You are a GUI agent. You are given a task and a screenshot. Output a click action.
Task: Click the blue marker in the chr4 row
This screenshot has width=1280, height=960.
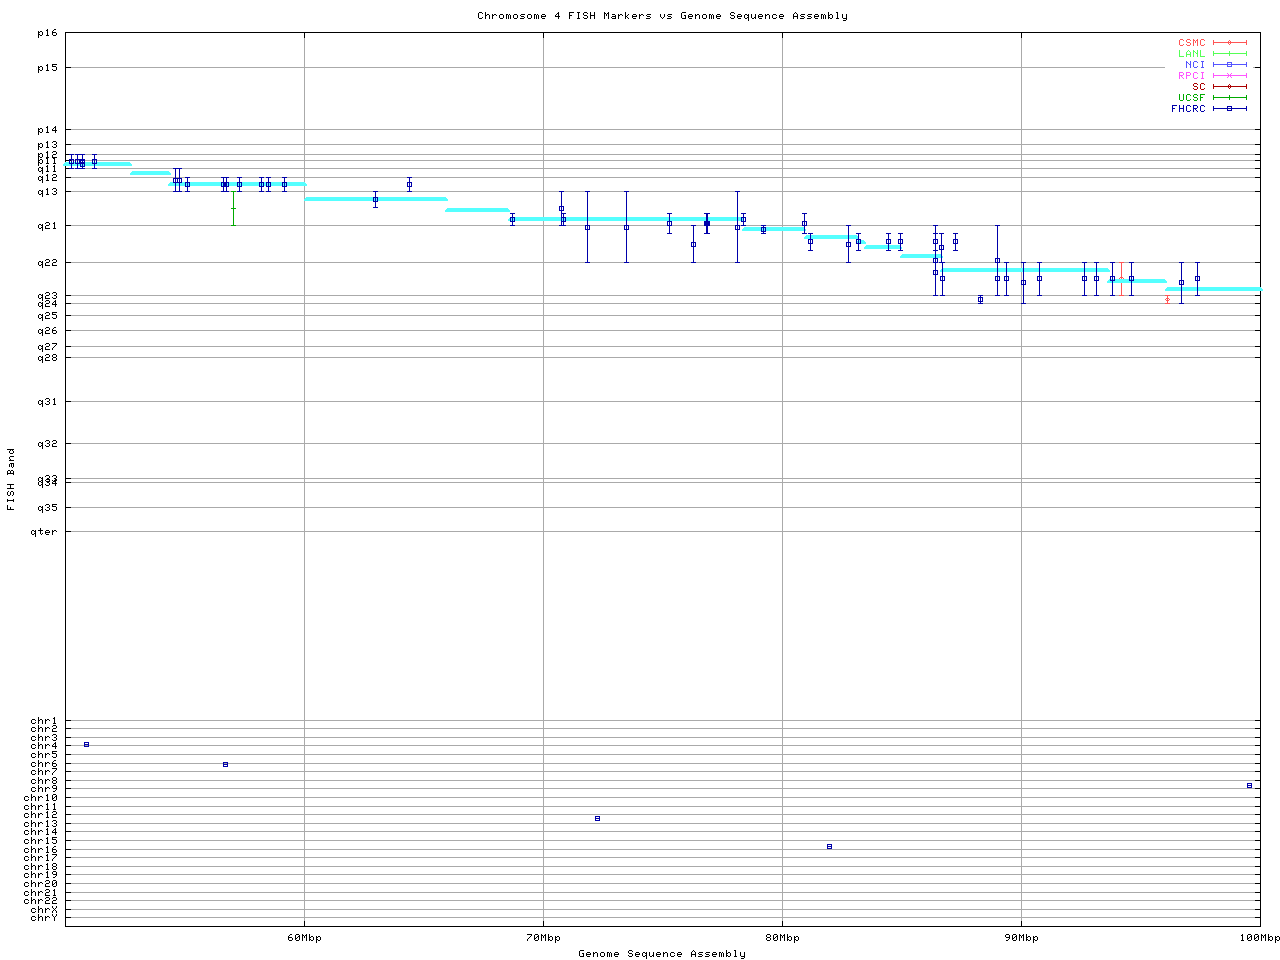click(87, 745)
